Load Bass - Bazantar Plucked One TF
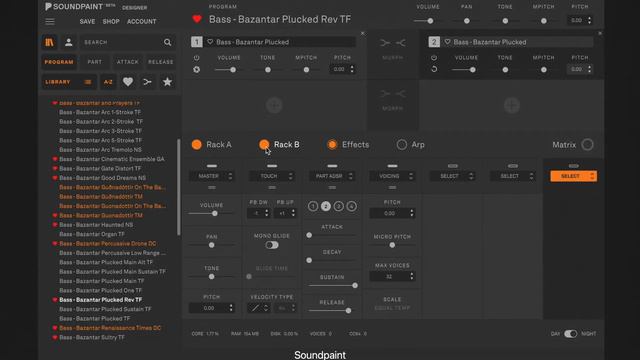The height and width of the screenshot is (360, 640). [x=100, y=291]
